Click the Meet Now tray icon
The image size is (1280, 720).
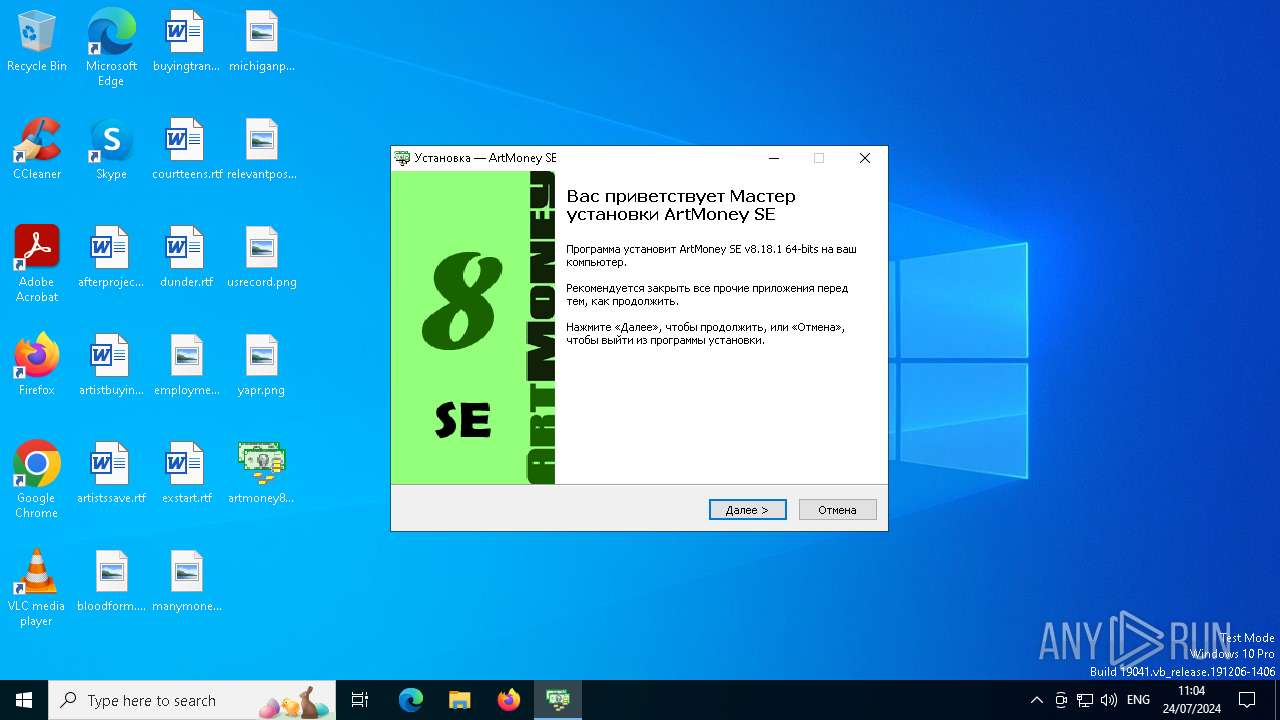[1061, 700]
